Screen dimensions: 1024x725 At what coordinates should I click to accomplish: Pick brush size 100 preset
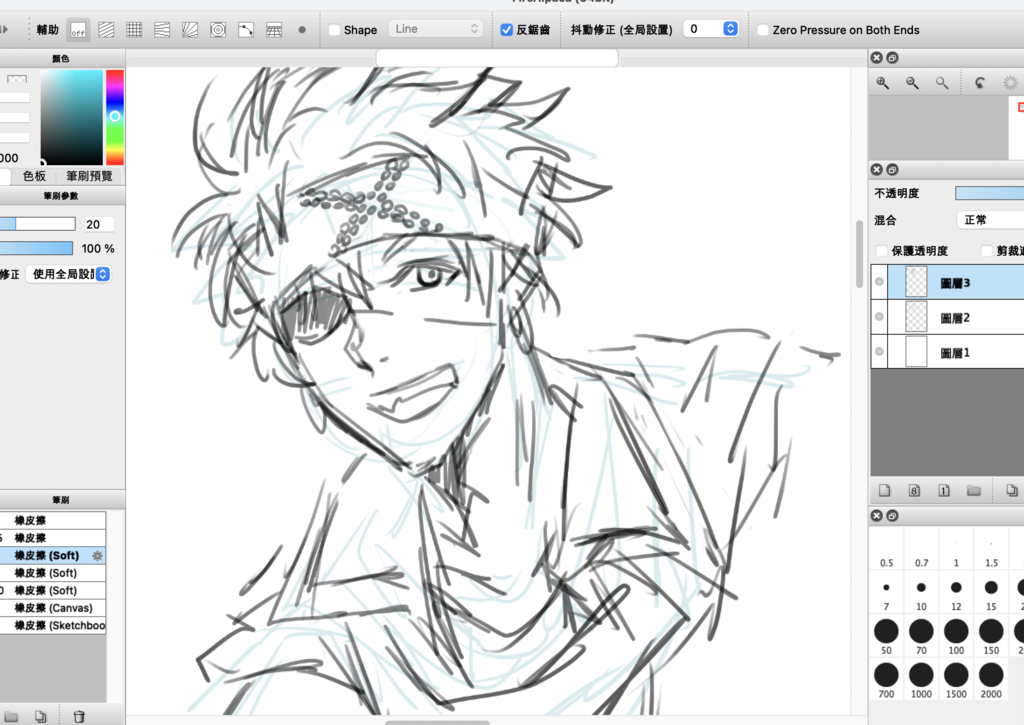[956, 637]
